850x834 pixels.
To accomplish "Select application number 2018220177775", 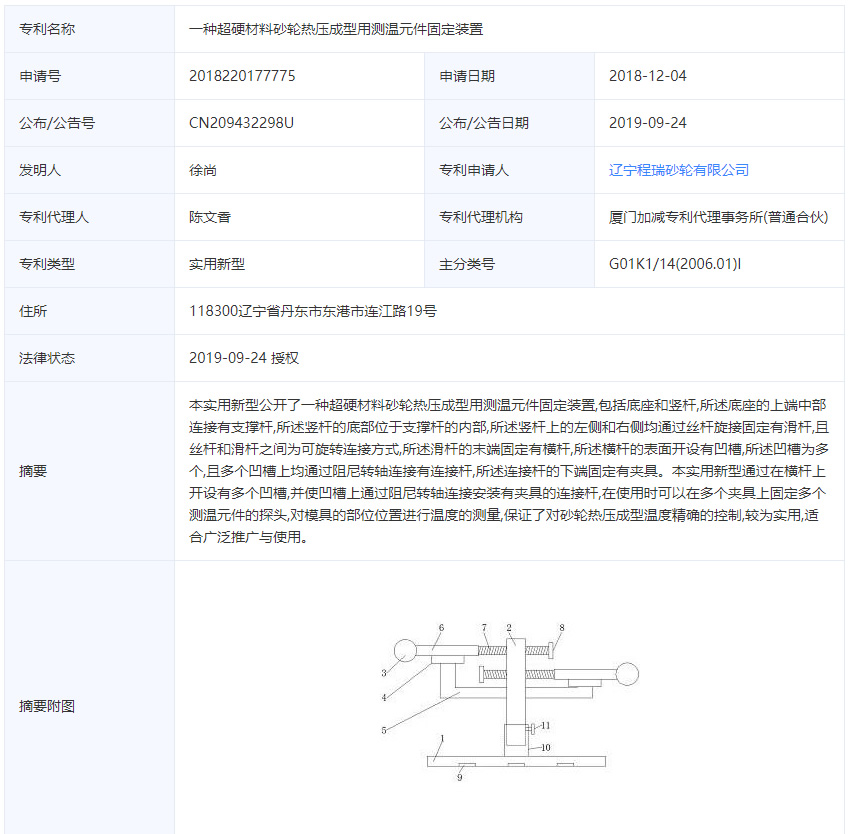I will [242, 76].
